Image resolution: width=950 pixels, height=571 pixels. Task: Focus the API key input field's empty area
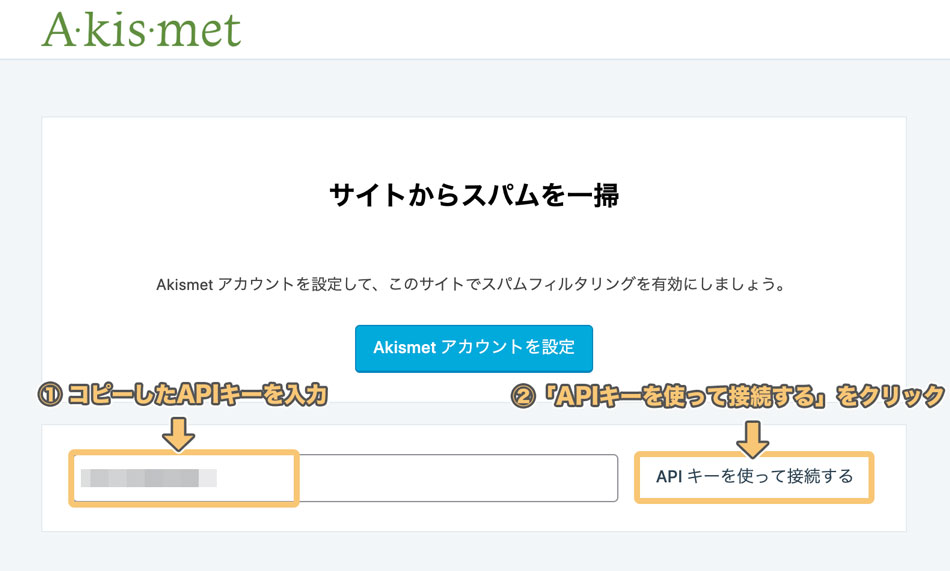pos(457,478)
